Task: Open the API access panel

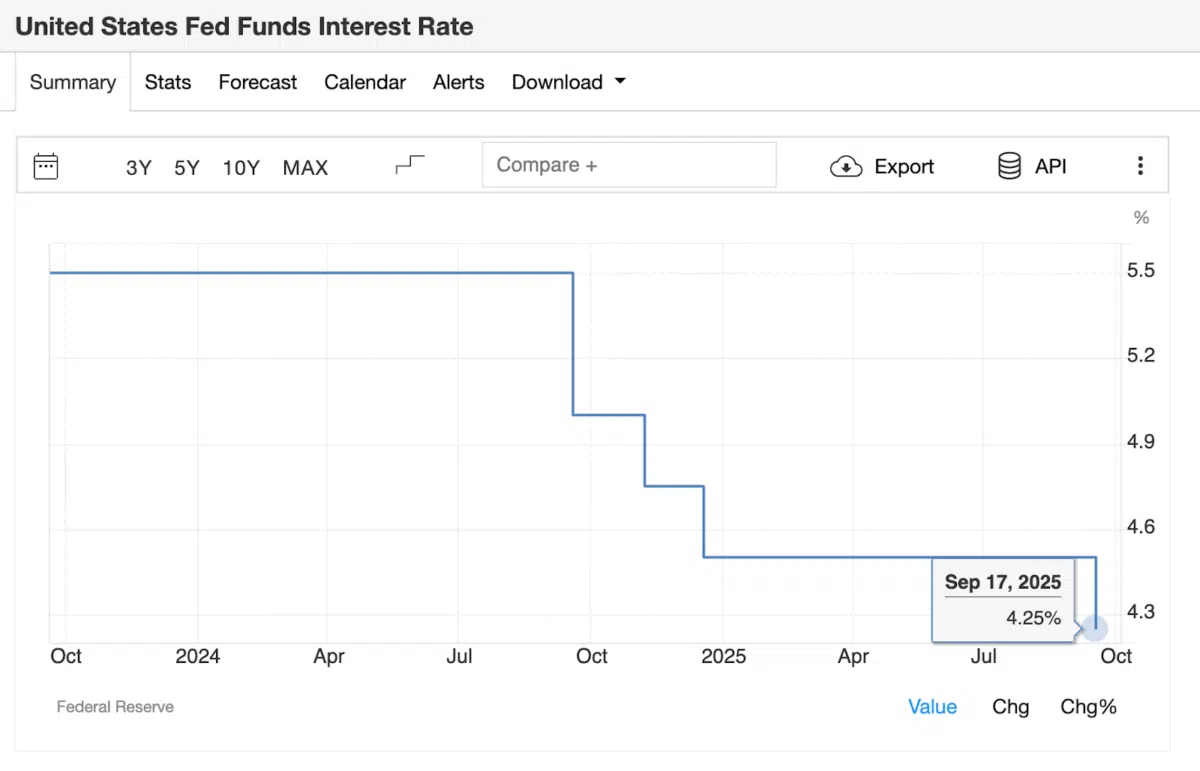Action: [1031, 166]
